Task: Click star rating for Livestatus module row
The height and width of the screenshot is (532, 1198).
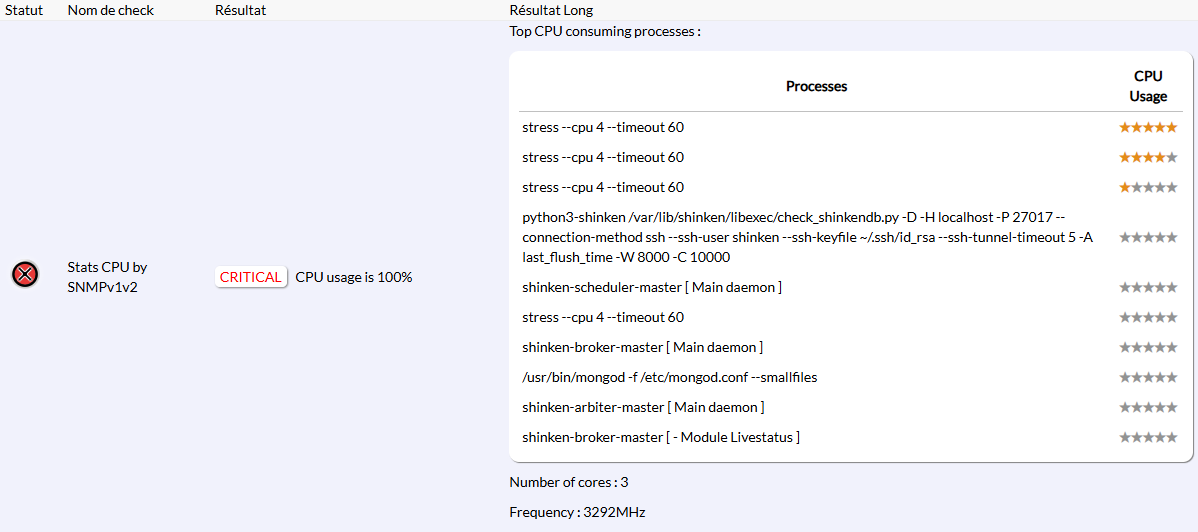Action: [1147, 437]
